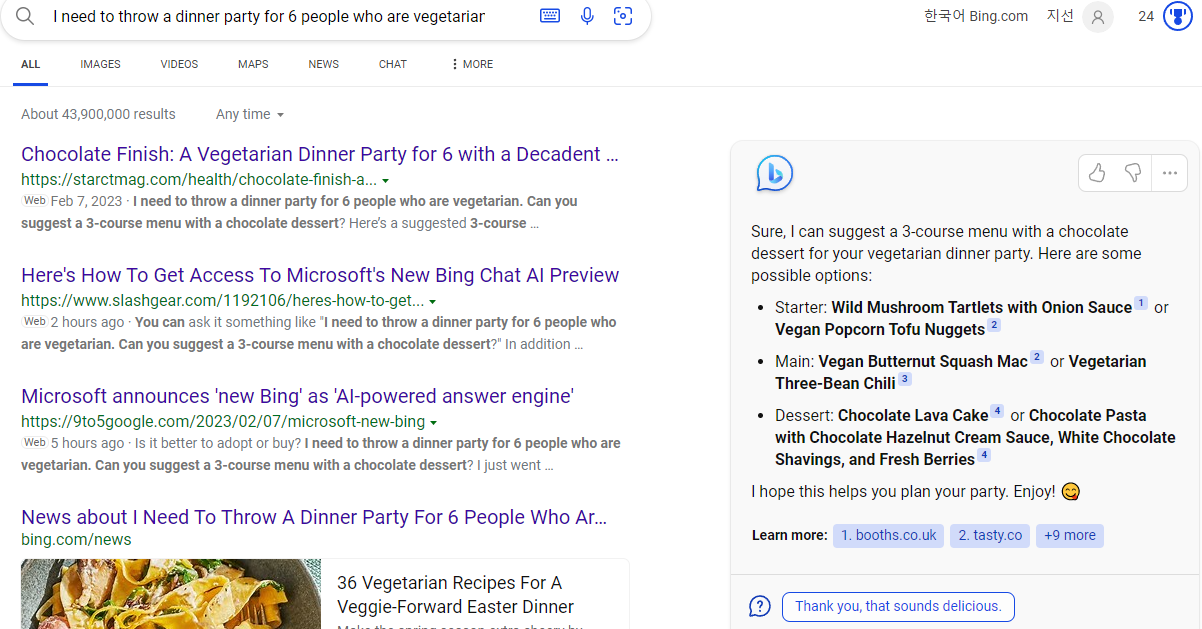Like the chat answer with thumbs up
The height and width of the screenshot is (629, 1202).
[1097, 173]
